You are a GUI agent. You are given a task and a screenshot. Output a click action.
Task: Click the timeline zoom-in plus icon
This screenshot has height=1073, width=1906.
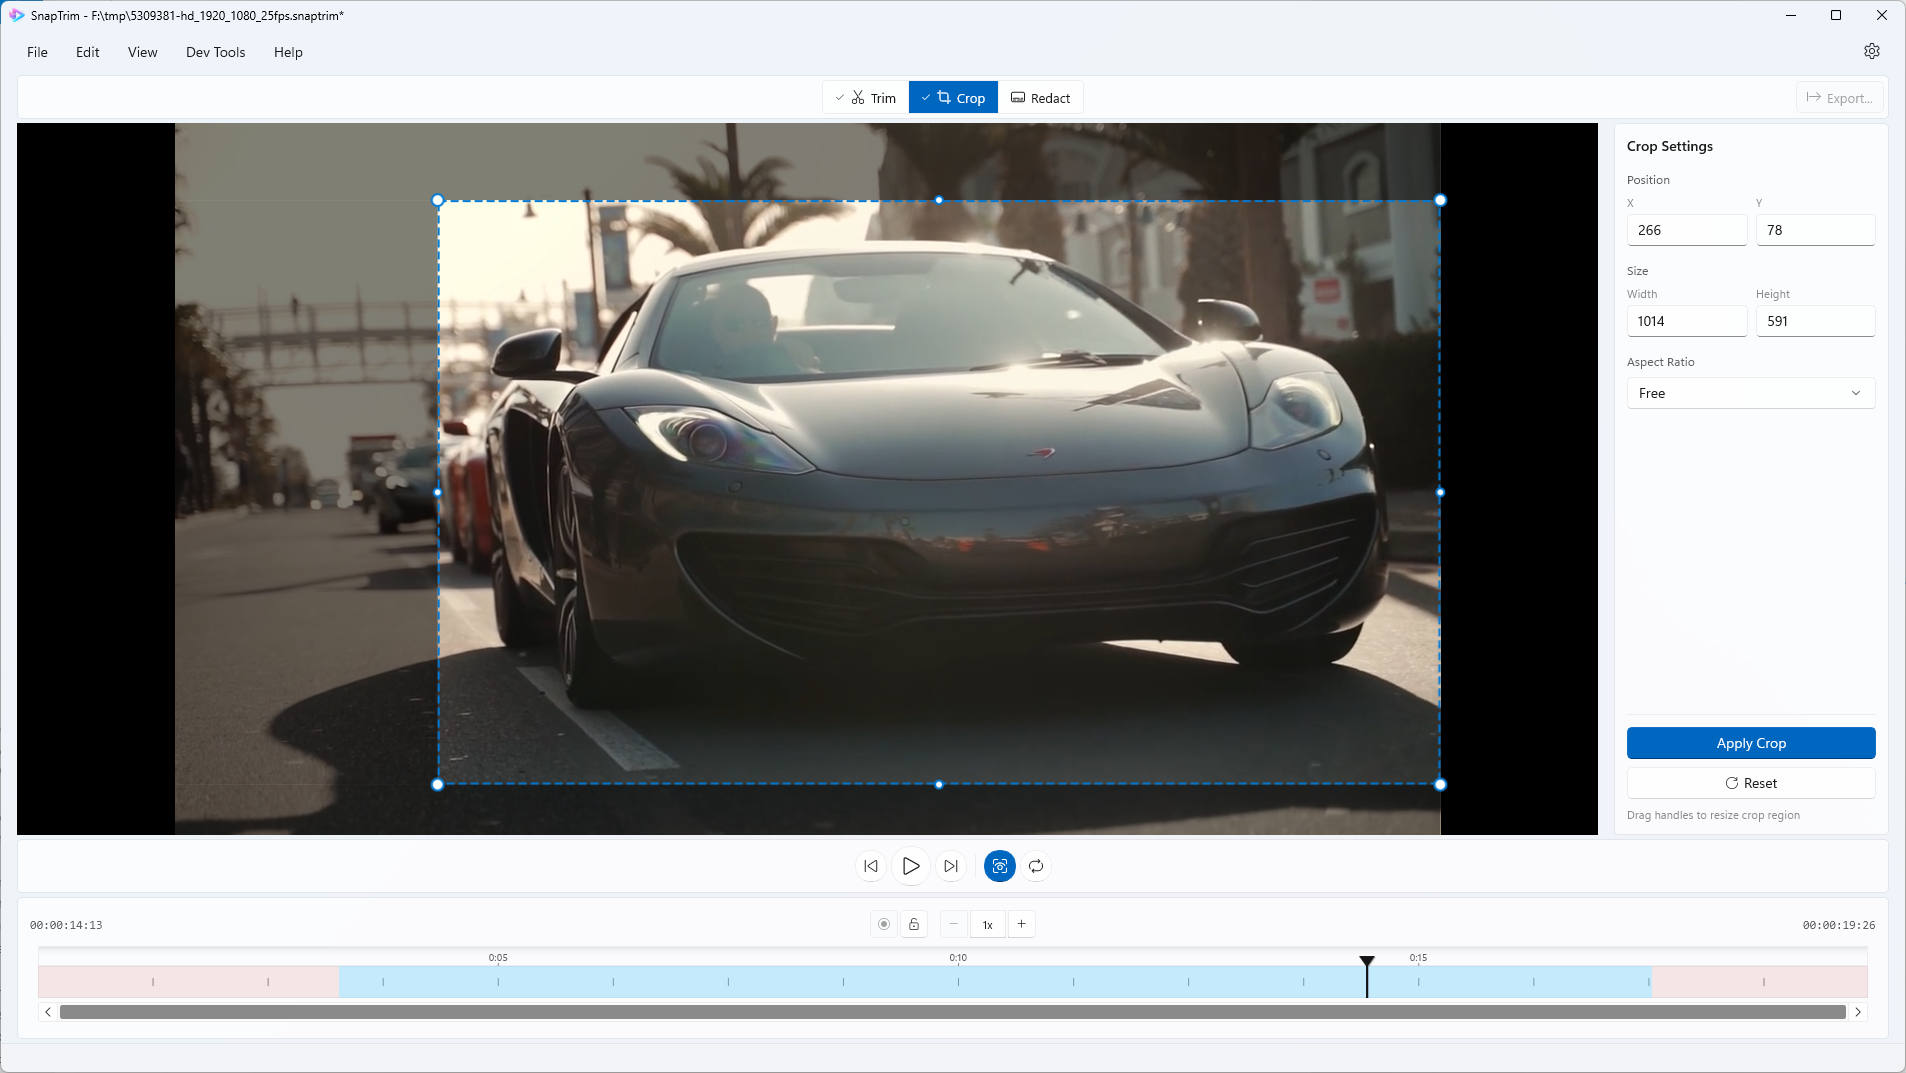tap(1021, 924)
